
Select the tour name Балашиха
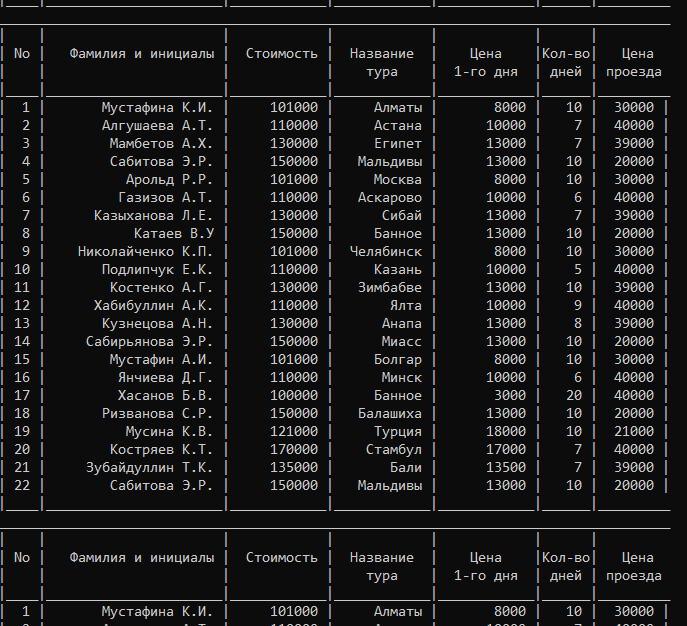pos(390,414)
